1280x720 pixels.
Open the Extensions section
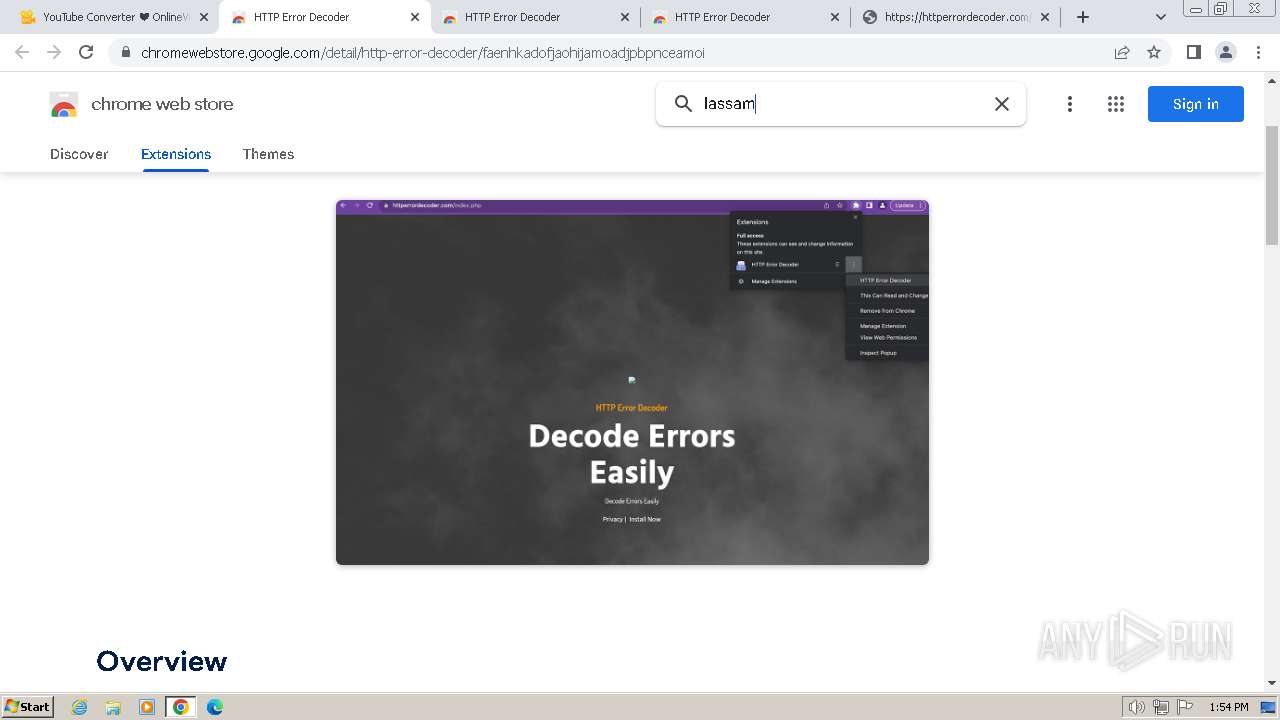click(x=176, y=154)
